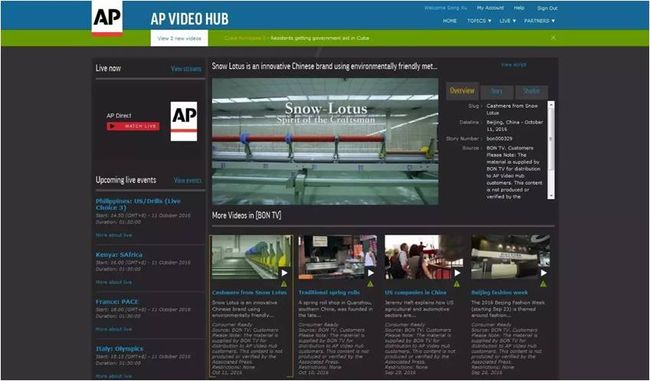This screenshot has height=381, width=650.
Task: Play the US companies in China thumbnail video
Action: pos(457,273)
